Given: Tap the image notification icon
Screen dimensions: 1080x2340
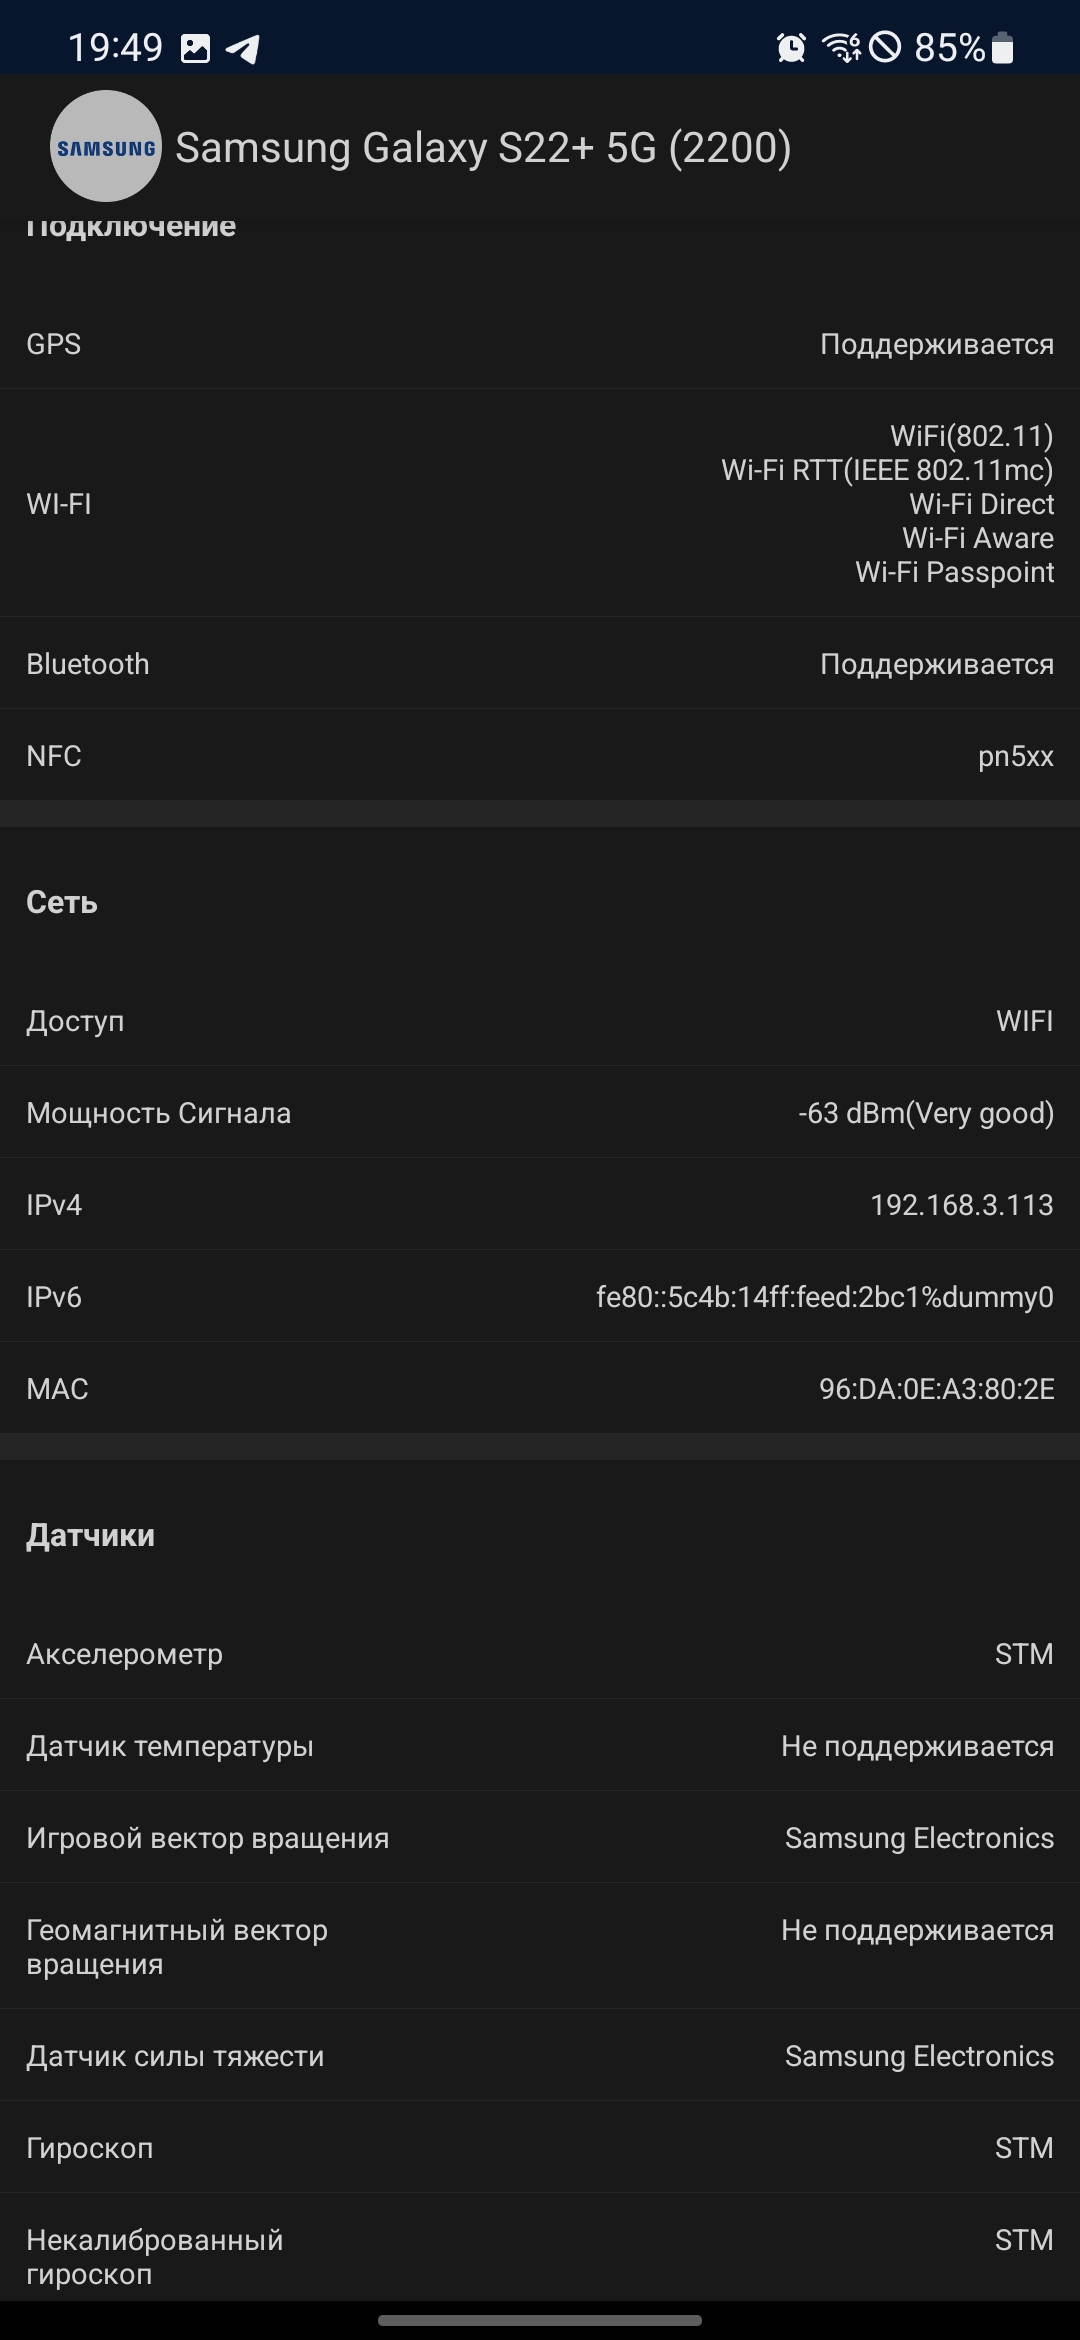Looking at the screenshot, I should pyautogui.click(x=195, y=48).
